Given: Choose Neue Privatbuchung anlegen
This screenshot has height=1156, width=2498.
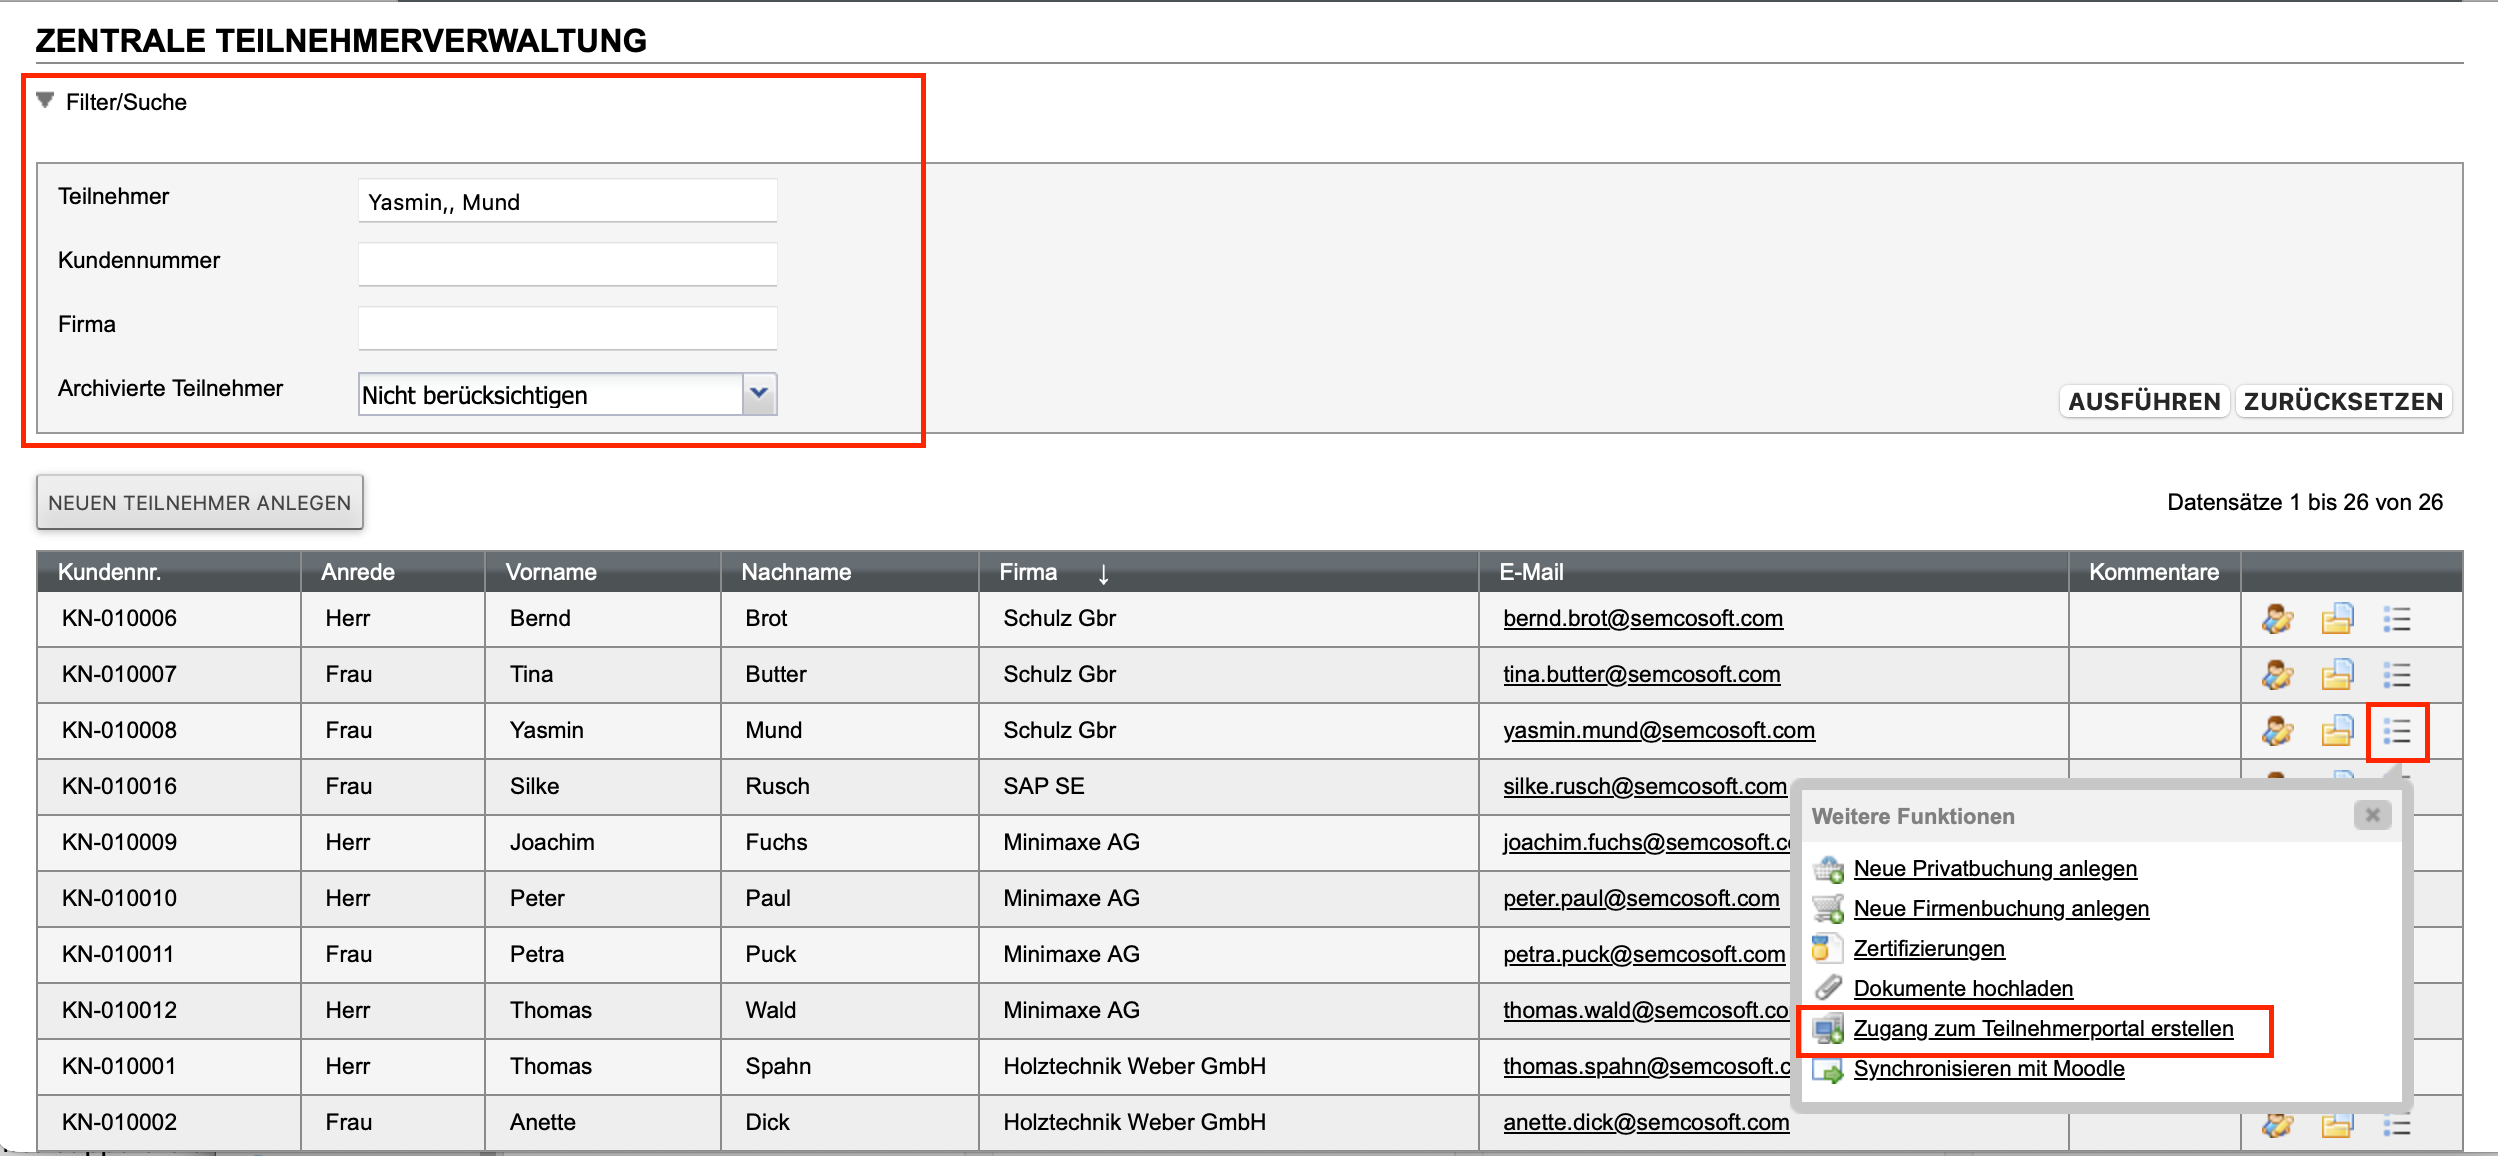Looking at the screenshot, I should point(1994,869).
